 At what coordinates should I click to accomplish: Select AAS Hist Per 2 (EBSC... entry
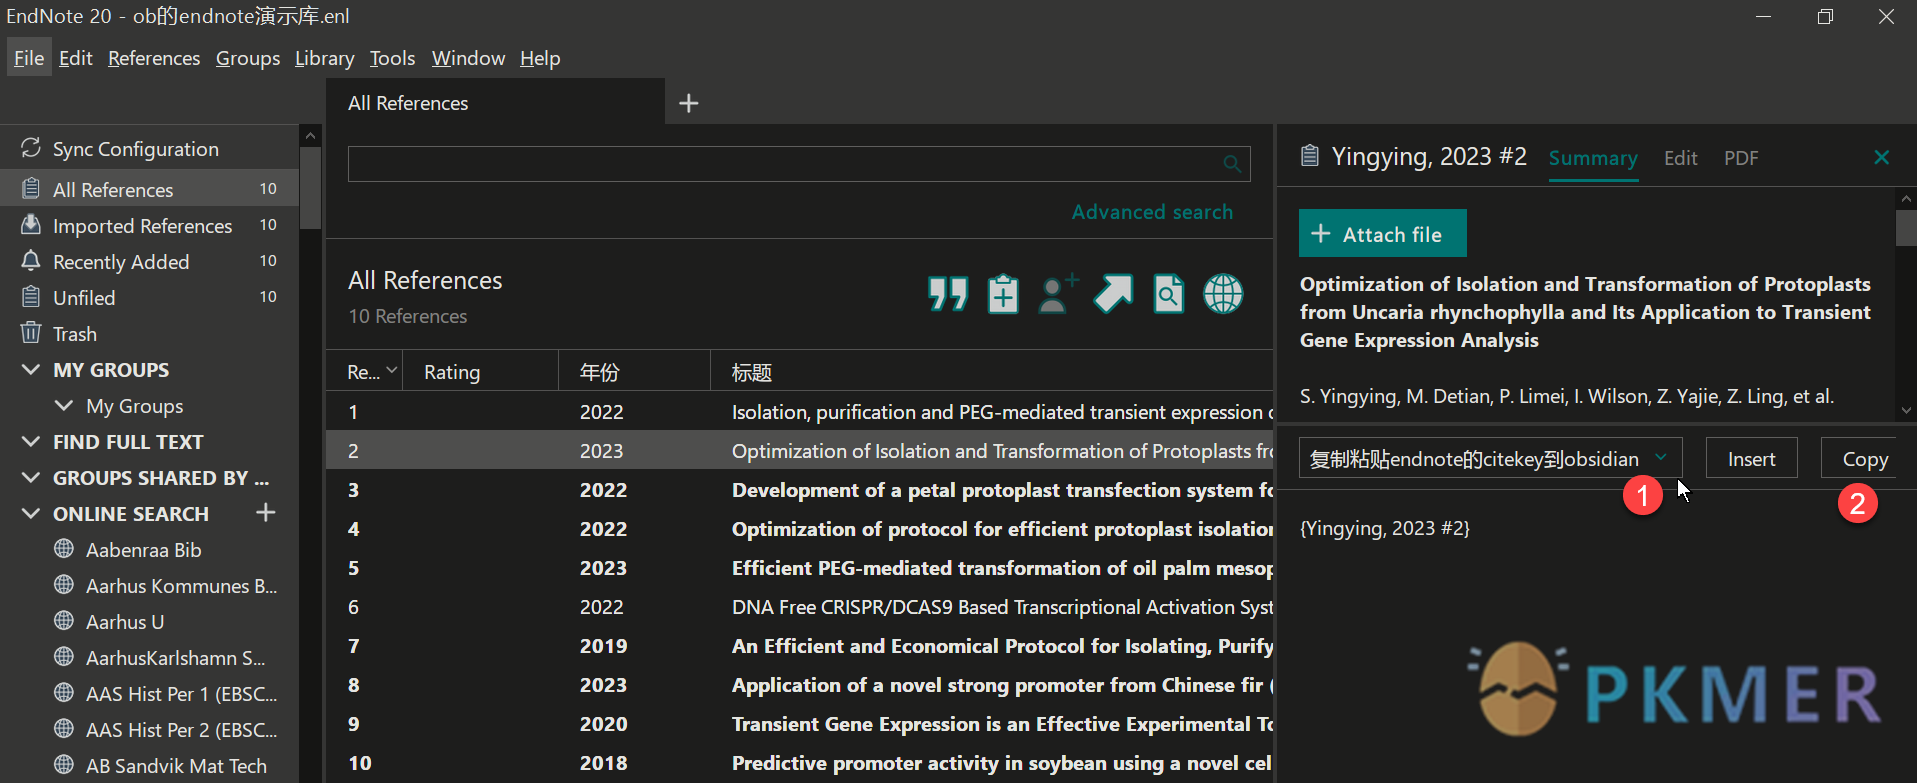tap(182, 730)
